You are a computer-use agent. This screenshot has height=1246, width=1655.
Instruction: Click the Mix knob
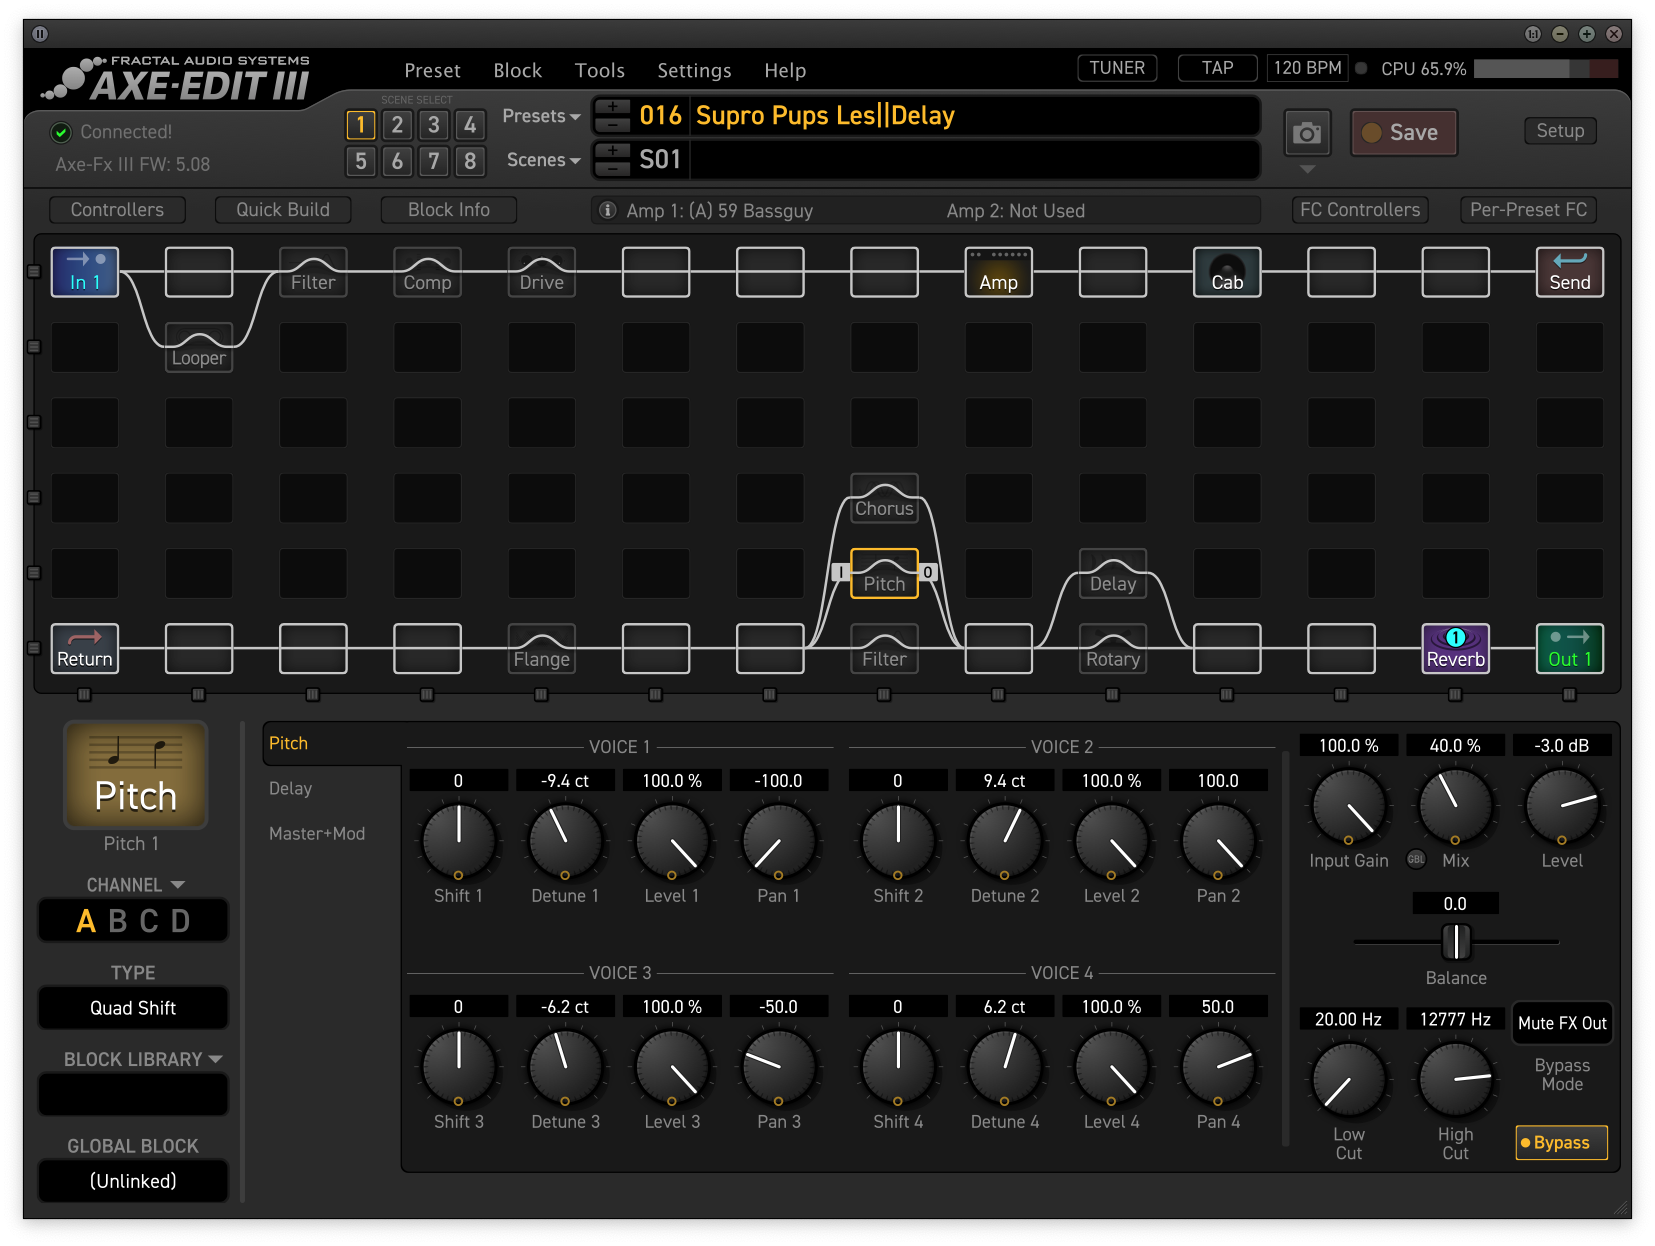[1455, 805]
